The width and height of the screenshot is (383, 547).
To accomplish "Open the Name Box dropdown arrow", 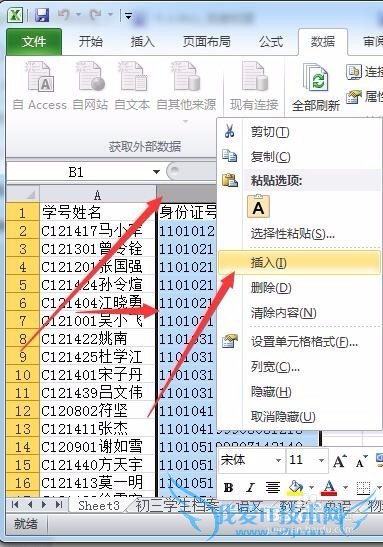I will (156, 172).
